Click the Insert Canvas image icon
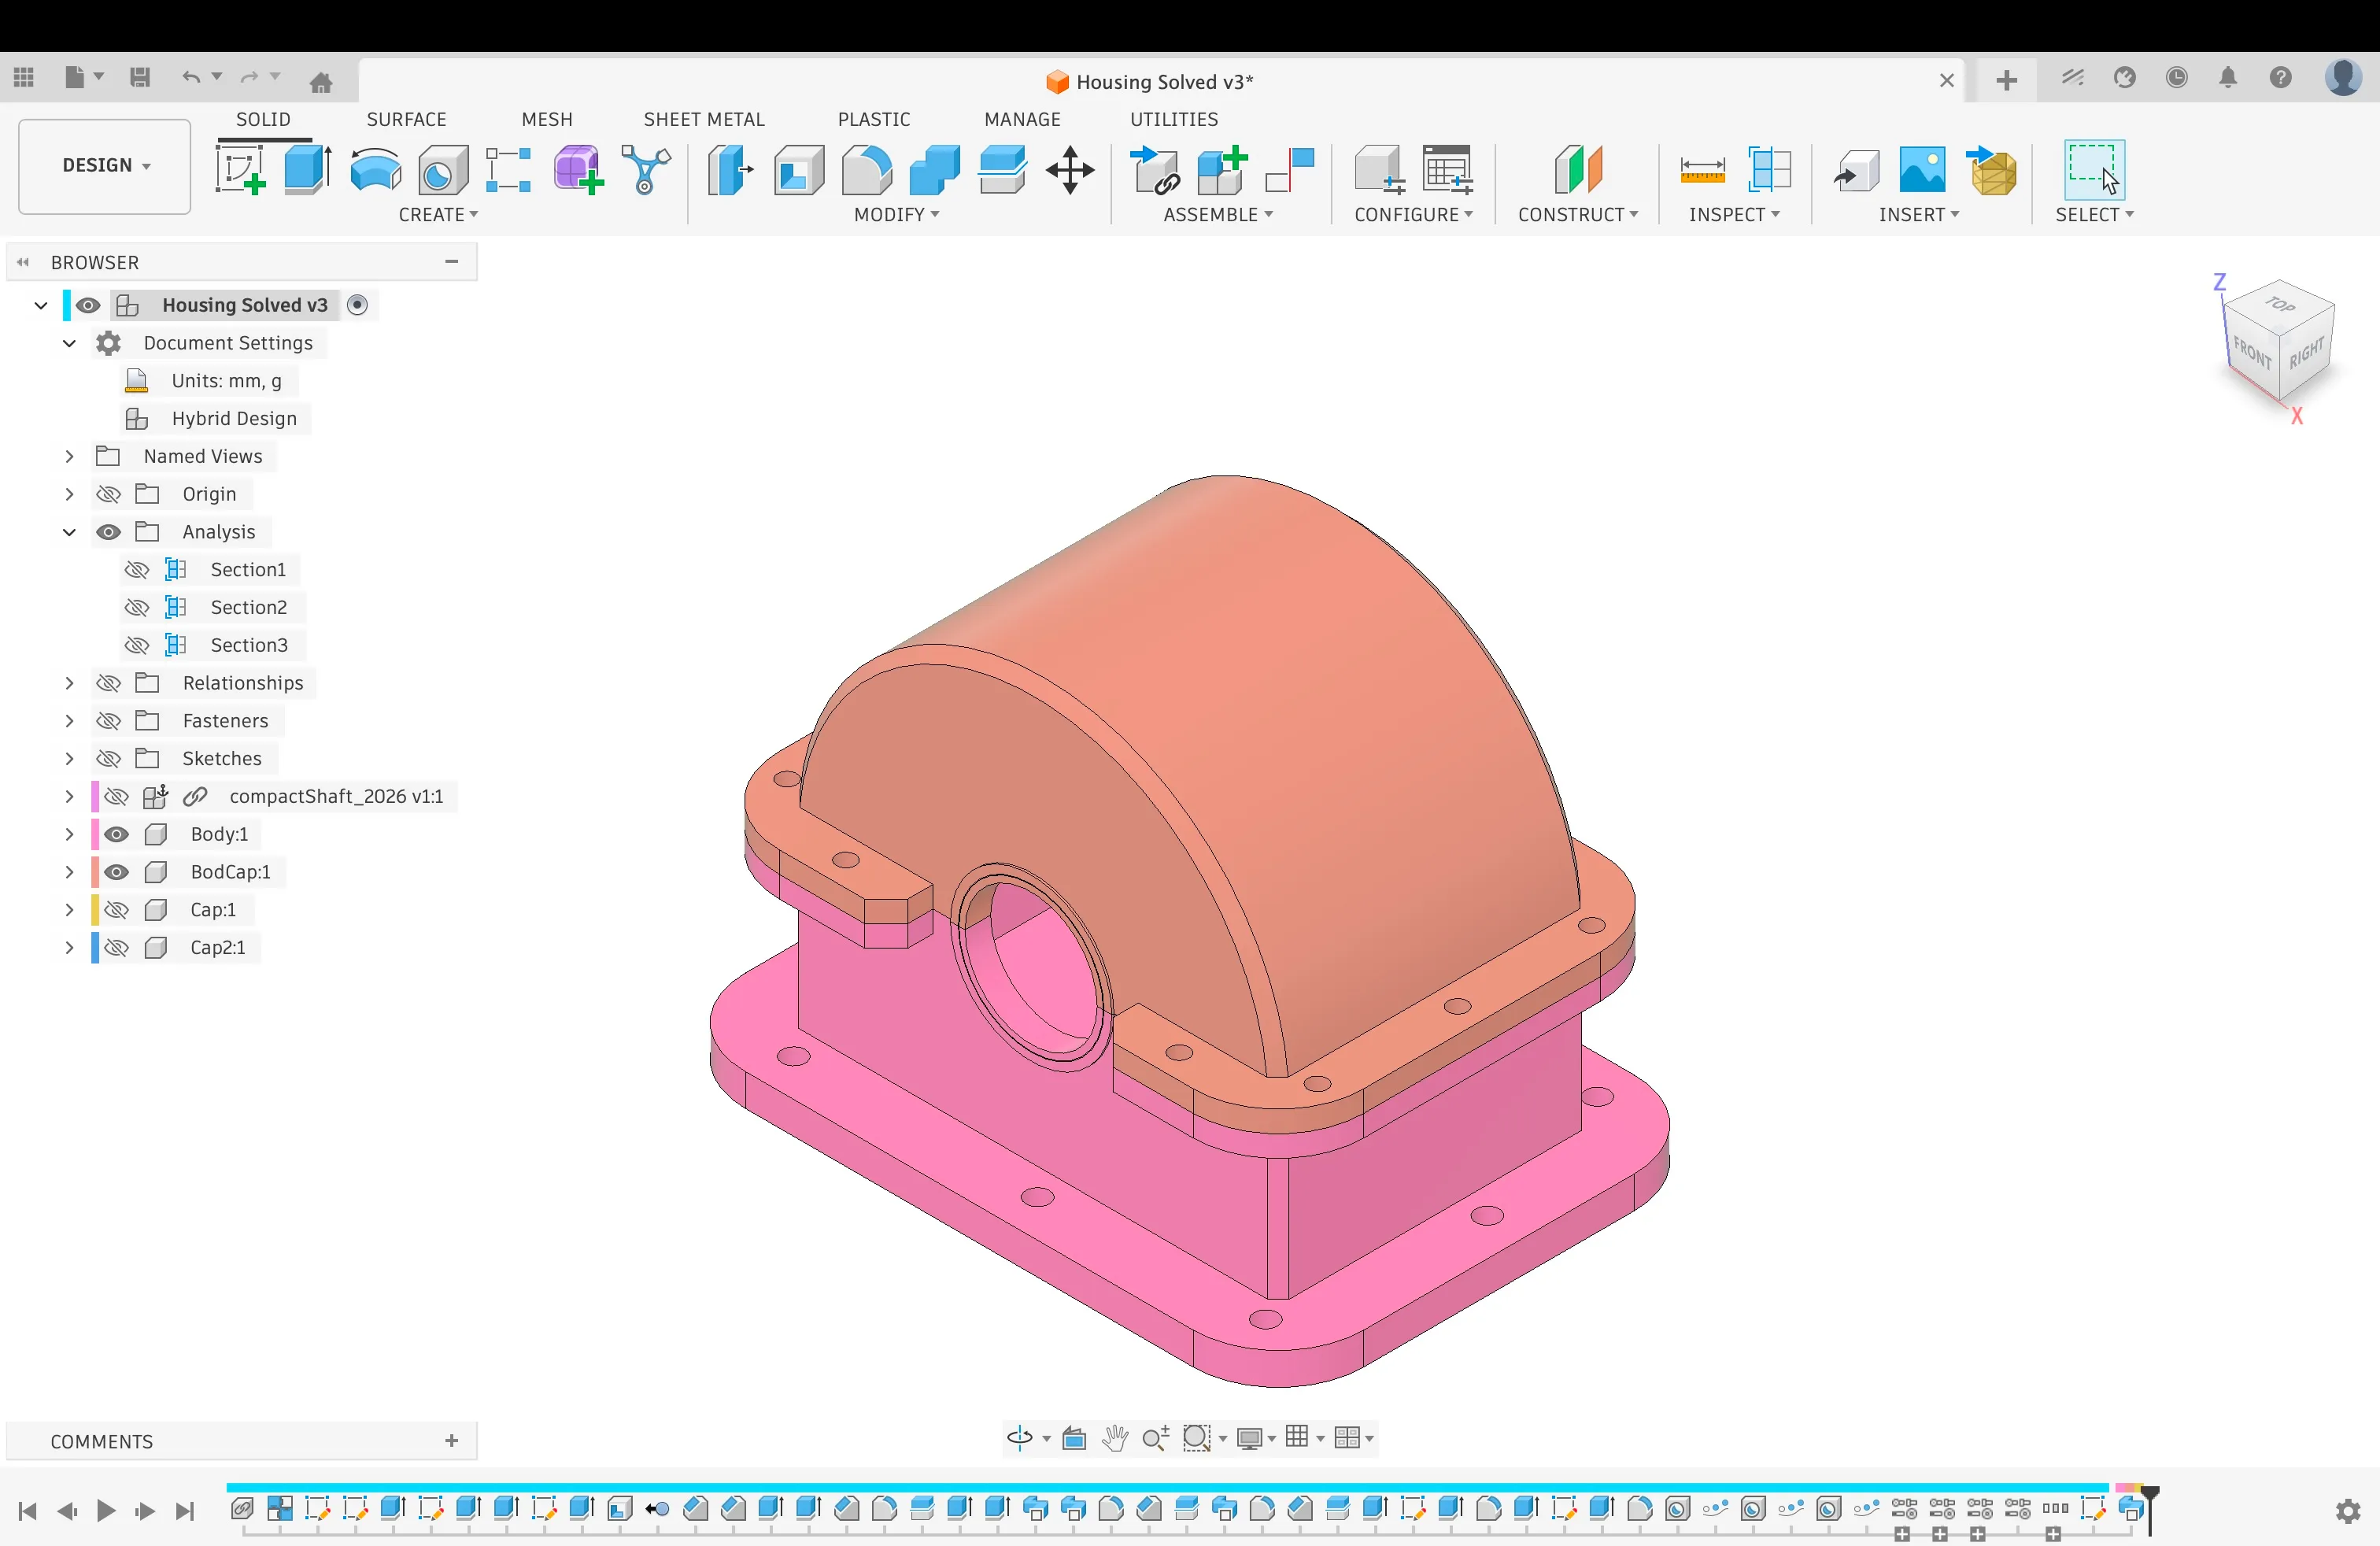The image size is (2380, 1546). tap(1922, 169)
